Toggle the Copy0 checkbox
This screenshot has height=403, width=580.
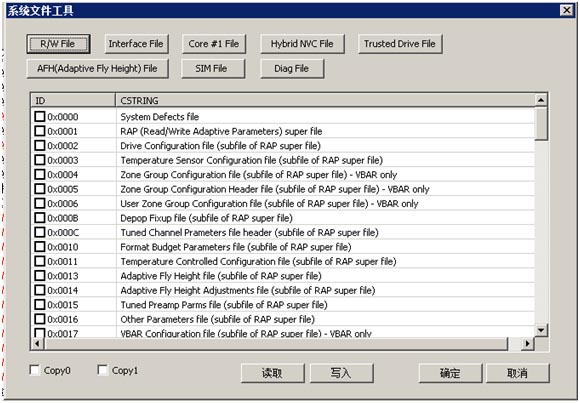point(35,370)
